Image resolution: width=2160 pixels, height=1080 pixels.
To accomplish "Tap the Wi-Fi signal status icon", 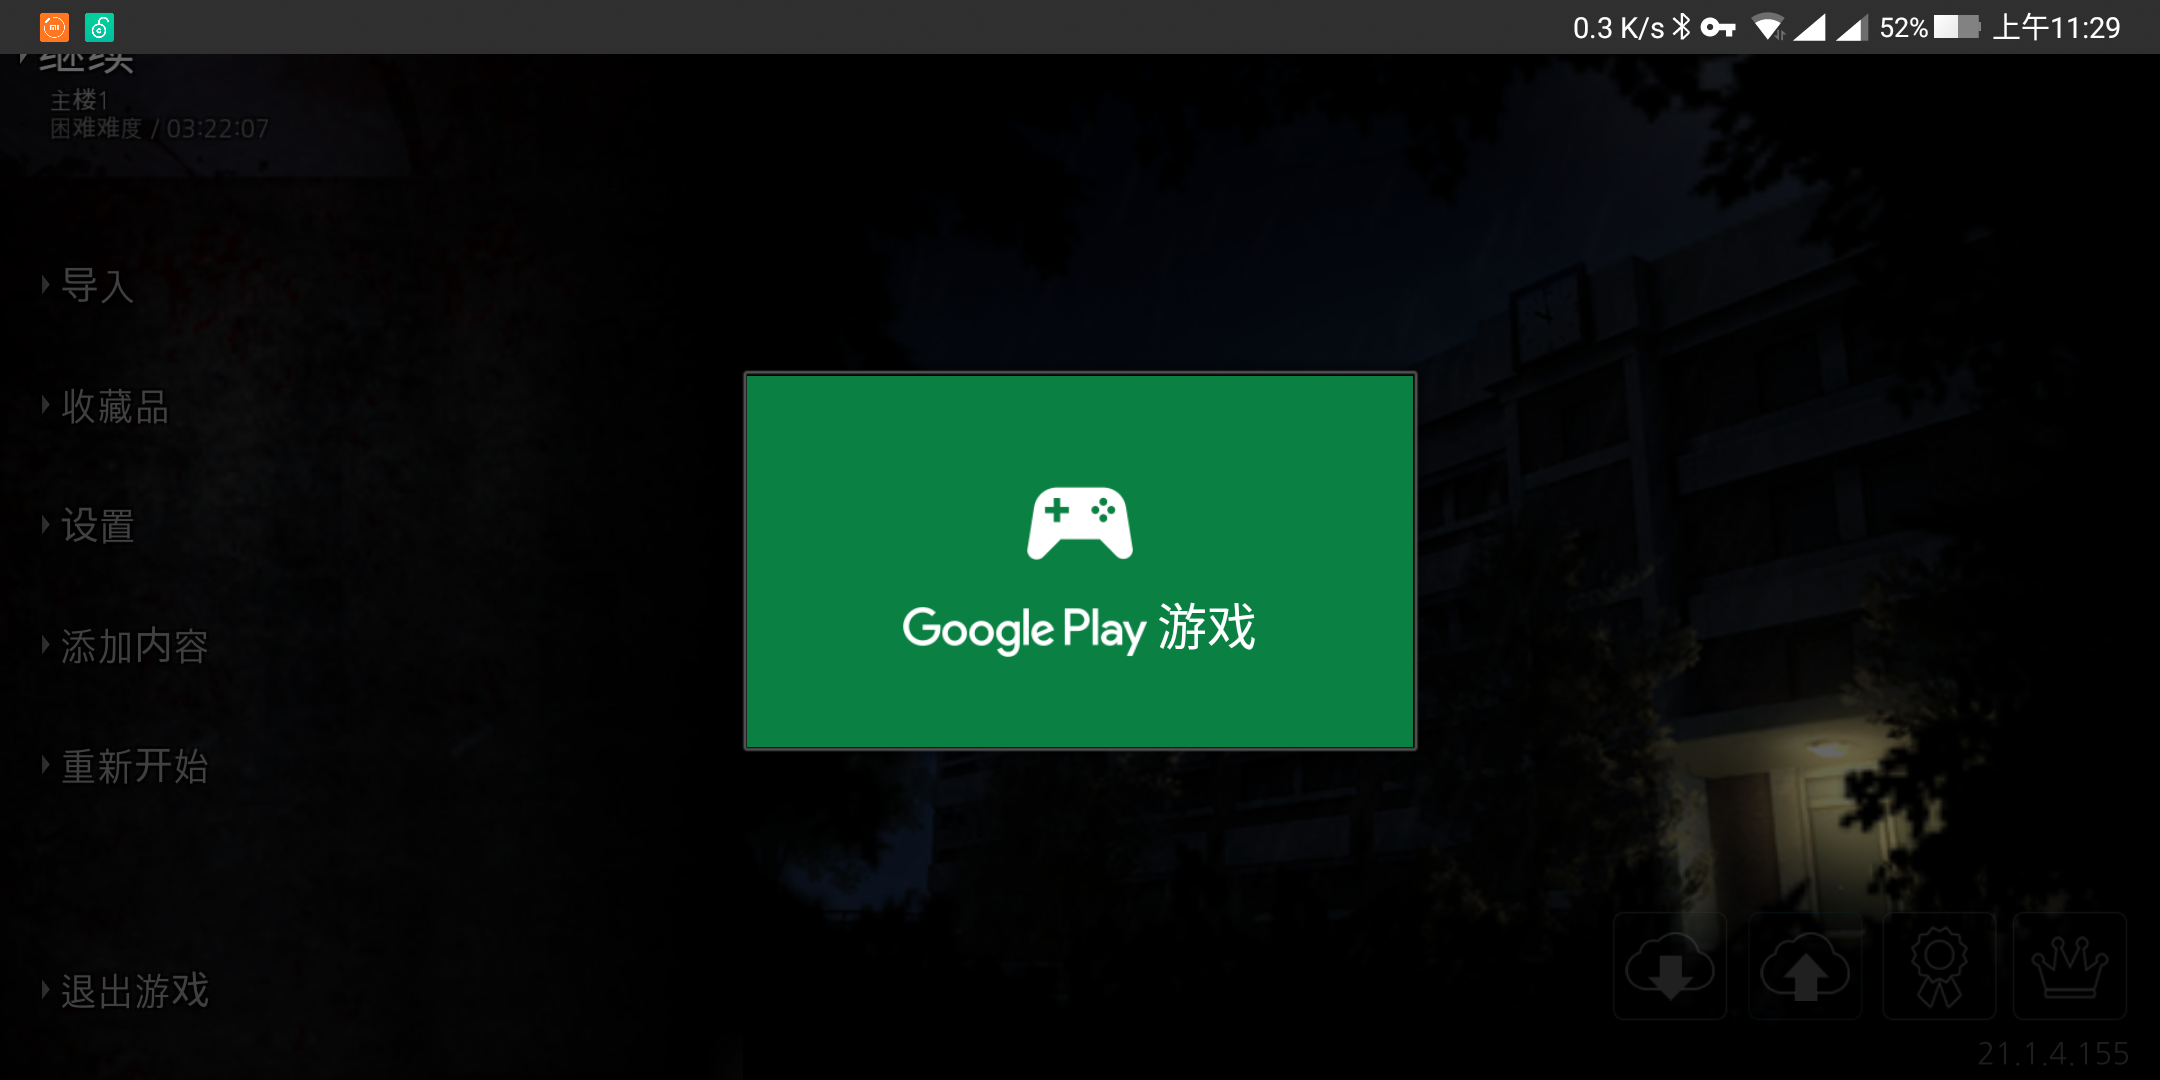I will (x=1769, y=27).
